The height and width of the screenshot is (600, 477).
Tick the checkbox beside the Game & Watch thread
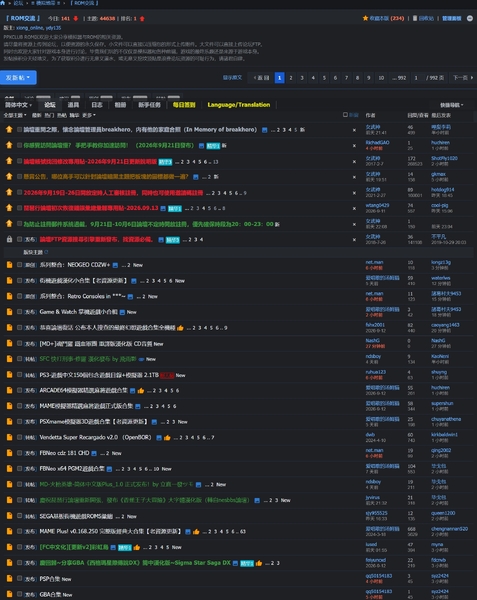coord(20,312)
